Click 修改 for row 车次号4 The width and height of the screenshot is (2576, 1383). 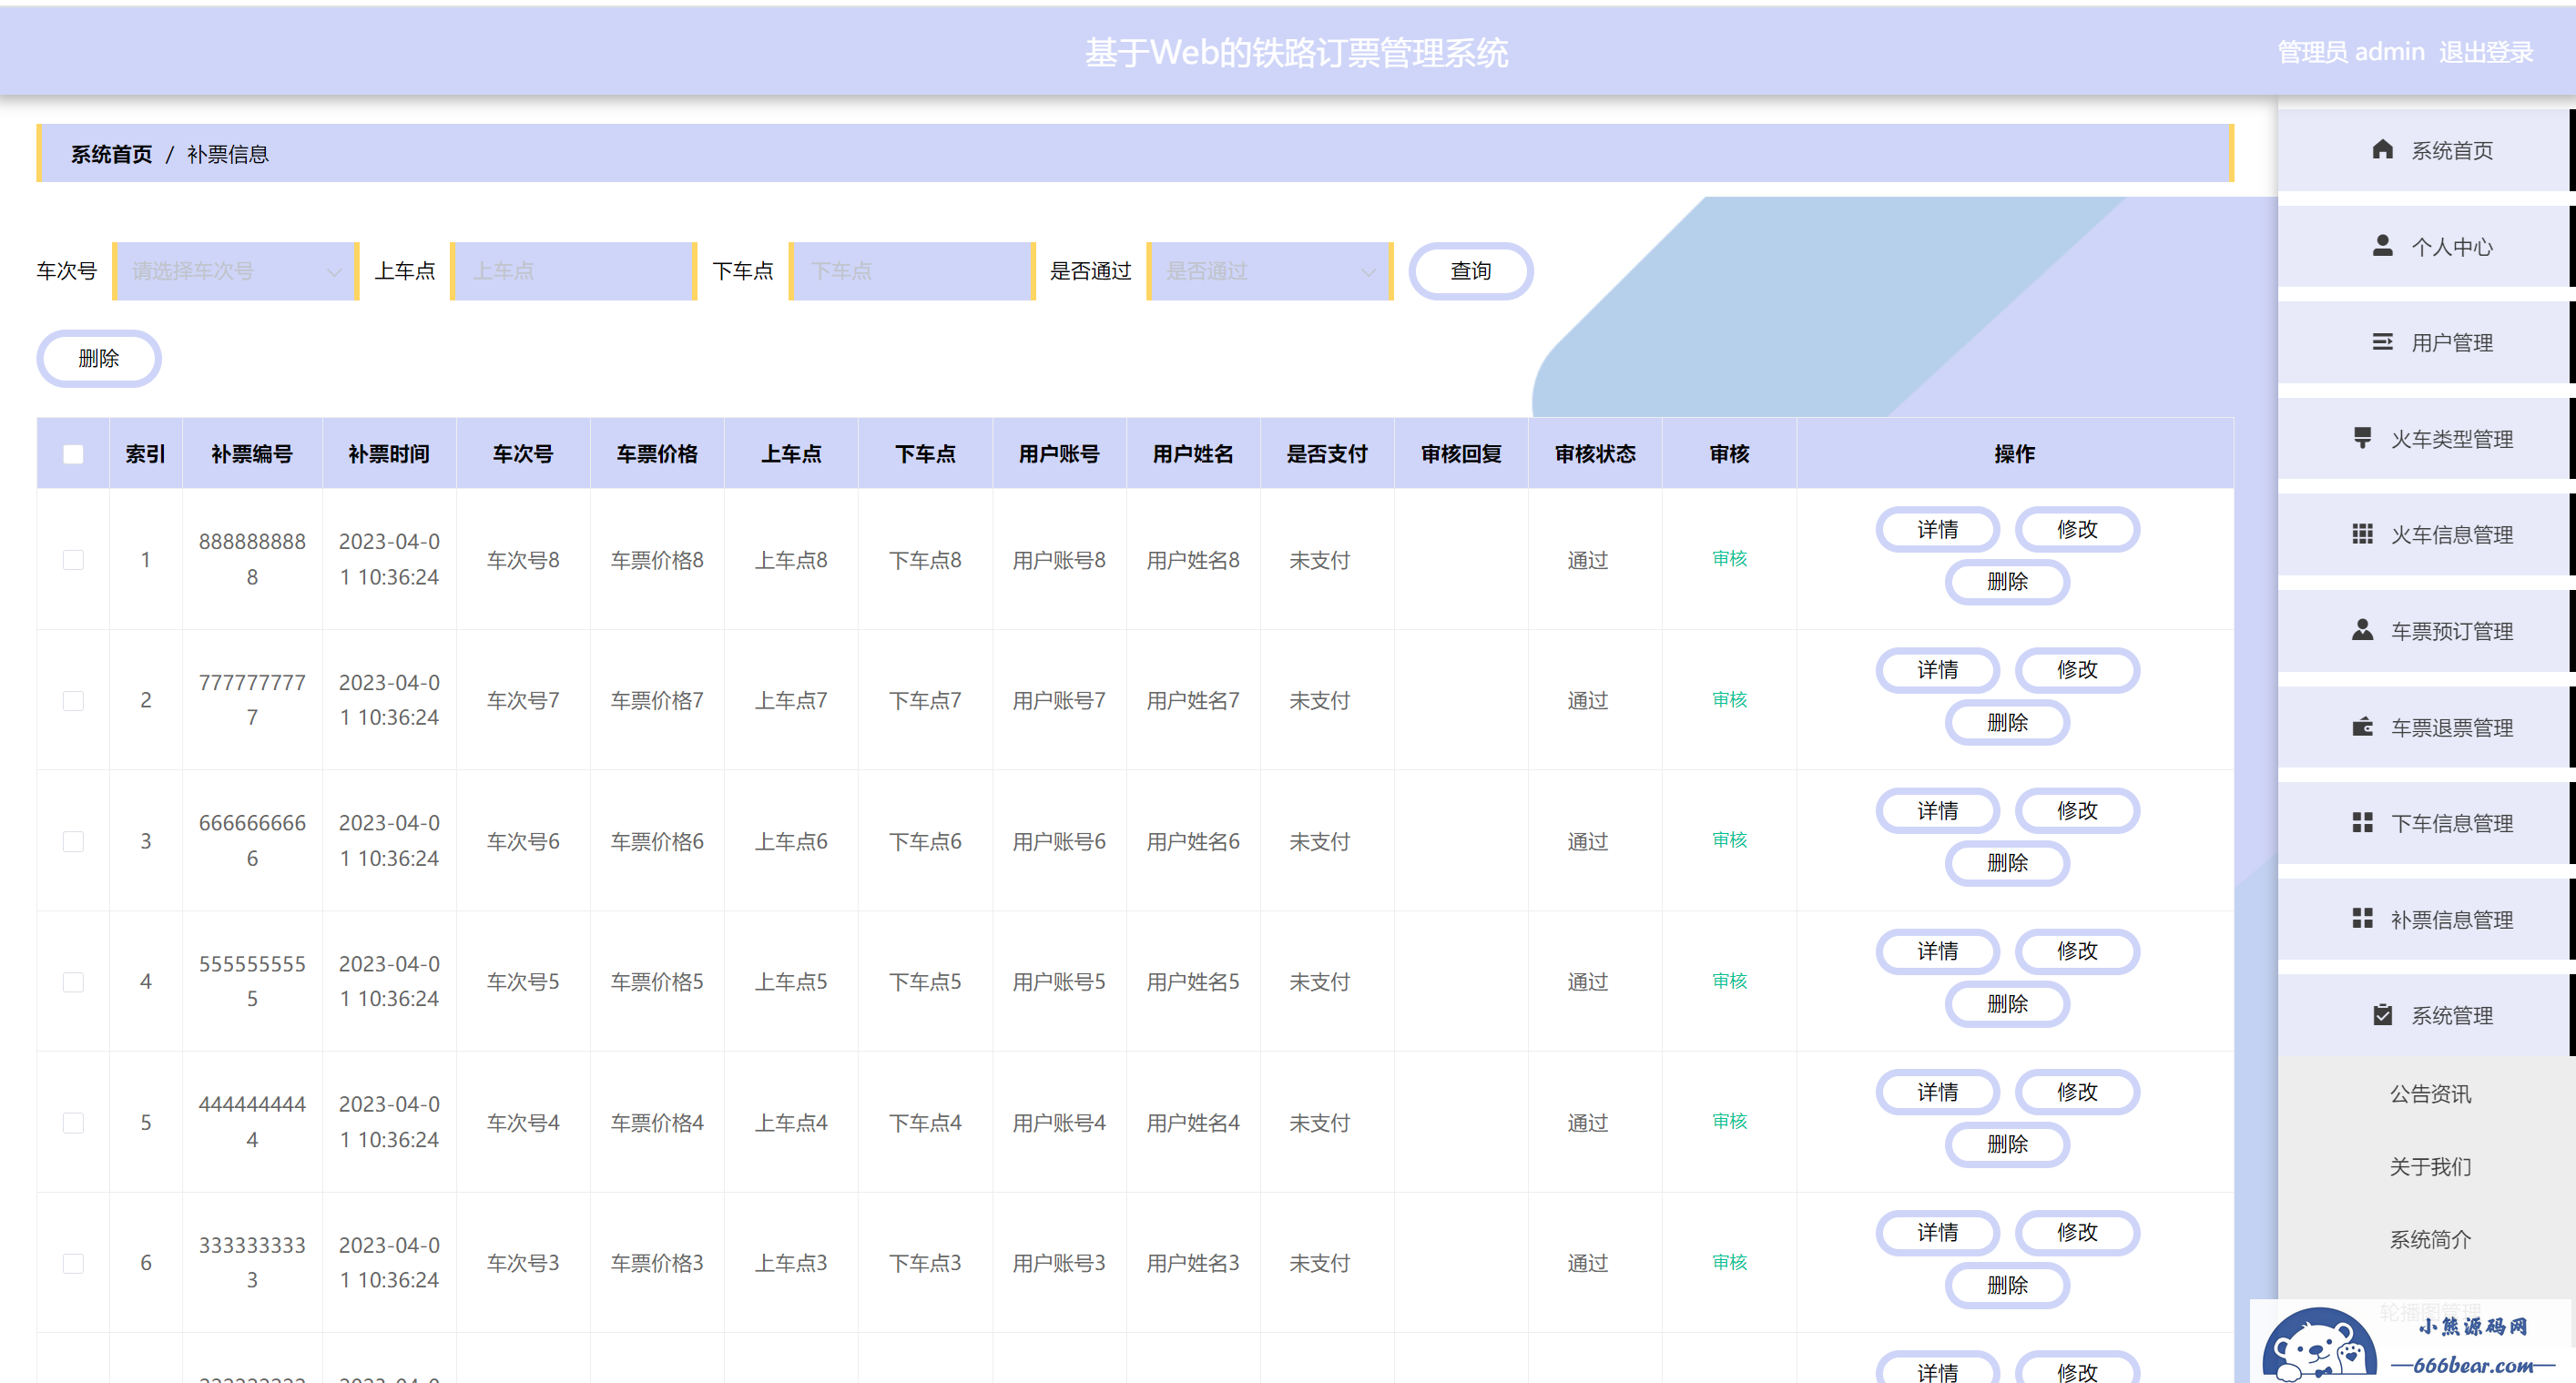(x=2077, y=1092)
